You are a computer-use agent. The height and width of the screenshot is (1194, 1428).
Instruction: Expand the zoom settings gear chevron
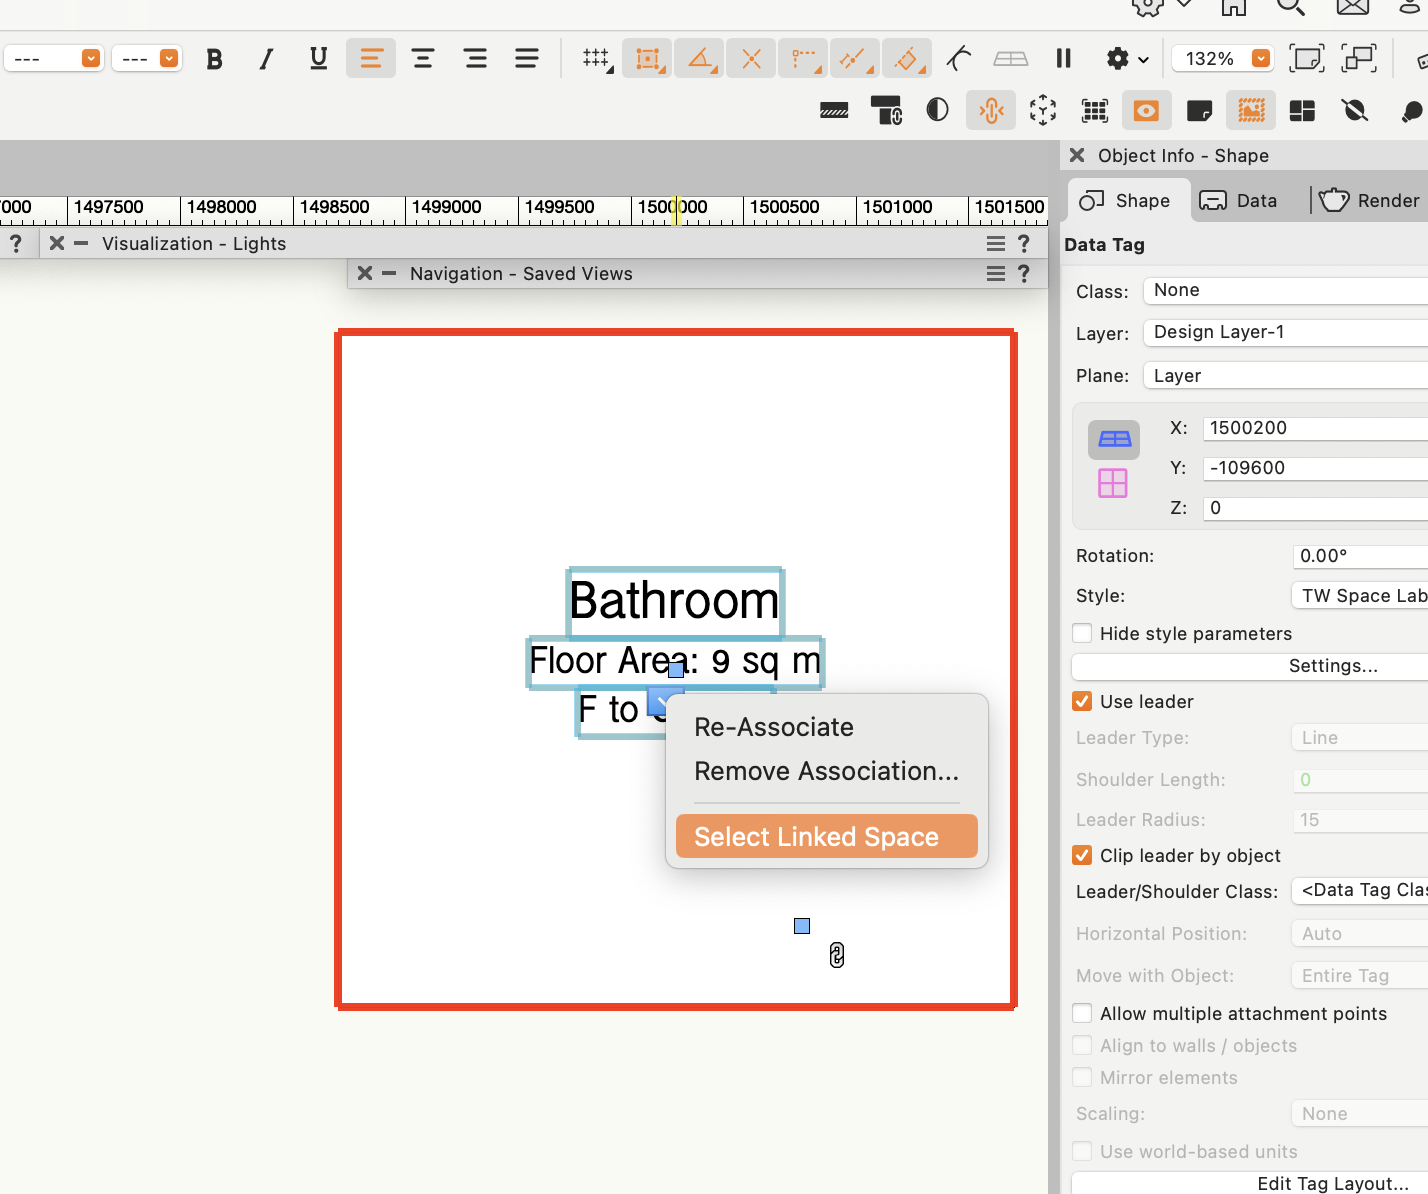pos(1143,58)
